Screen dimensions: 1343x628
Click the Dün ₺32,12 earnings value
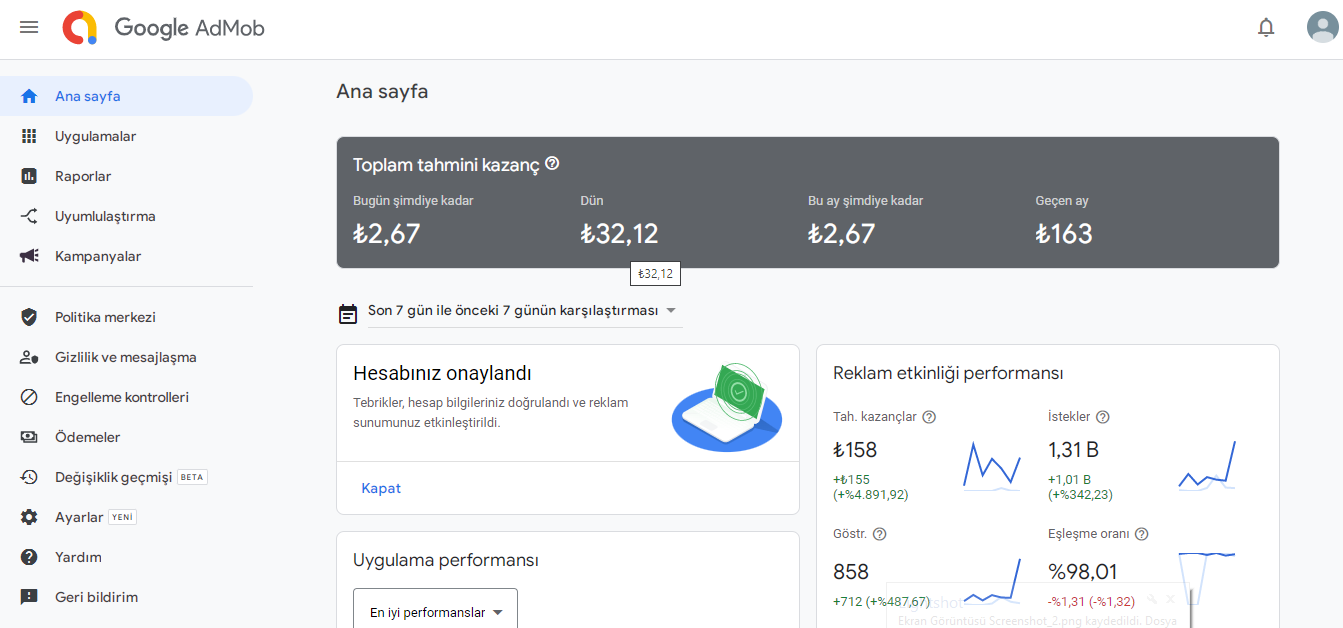(619, 234)
